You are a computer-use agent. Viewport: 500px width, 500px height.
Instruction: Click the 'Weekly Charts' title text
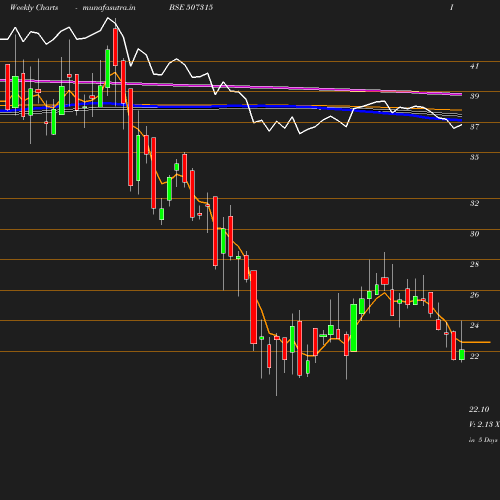tap(34, 7)
